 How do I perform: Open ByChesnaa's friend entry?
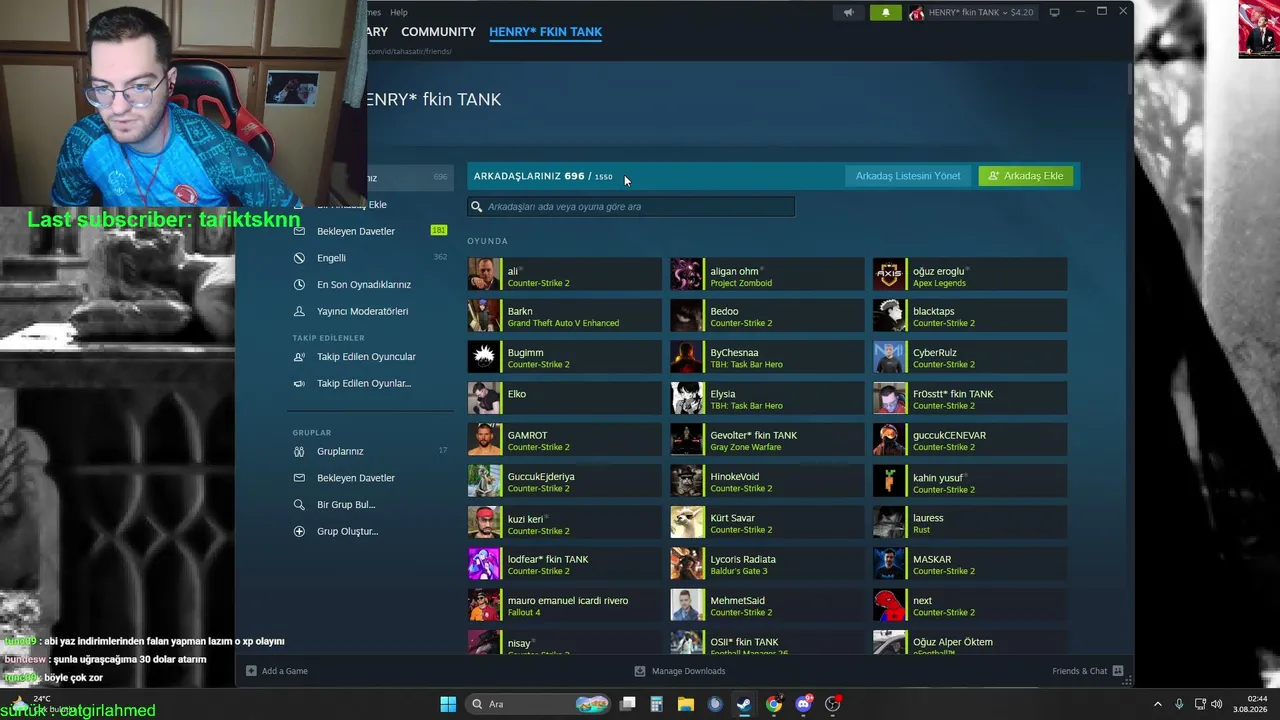click(x=767, y=357)
